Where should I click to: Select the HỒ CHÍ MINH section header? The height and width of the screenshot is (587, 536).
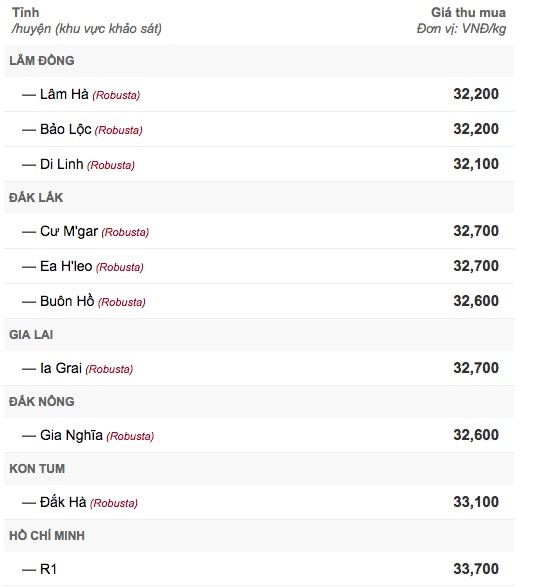[x=47, y=536]
